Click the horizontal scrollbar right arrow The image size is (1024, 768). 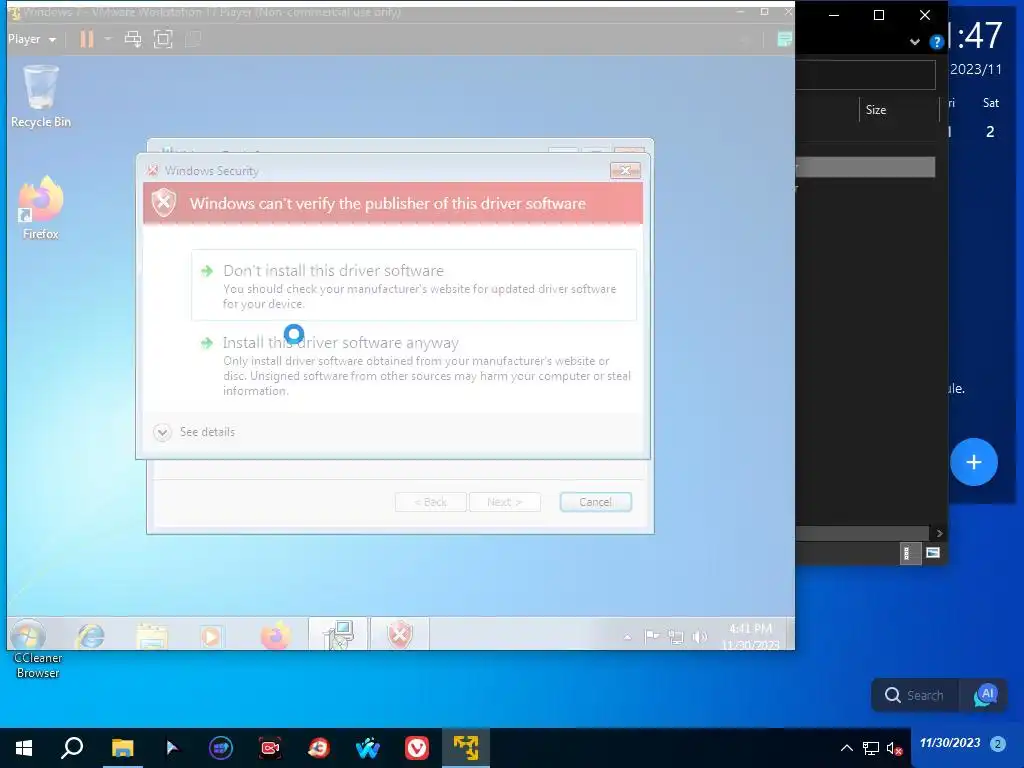click(939, 533)
